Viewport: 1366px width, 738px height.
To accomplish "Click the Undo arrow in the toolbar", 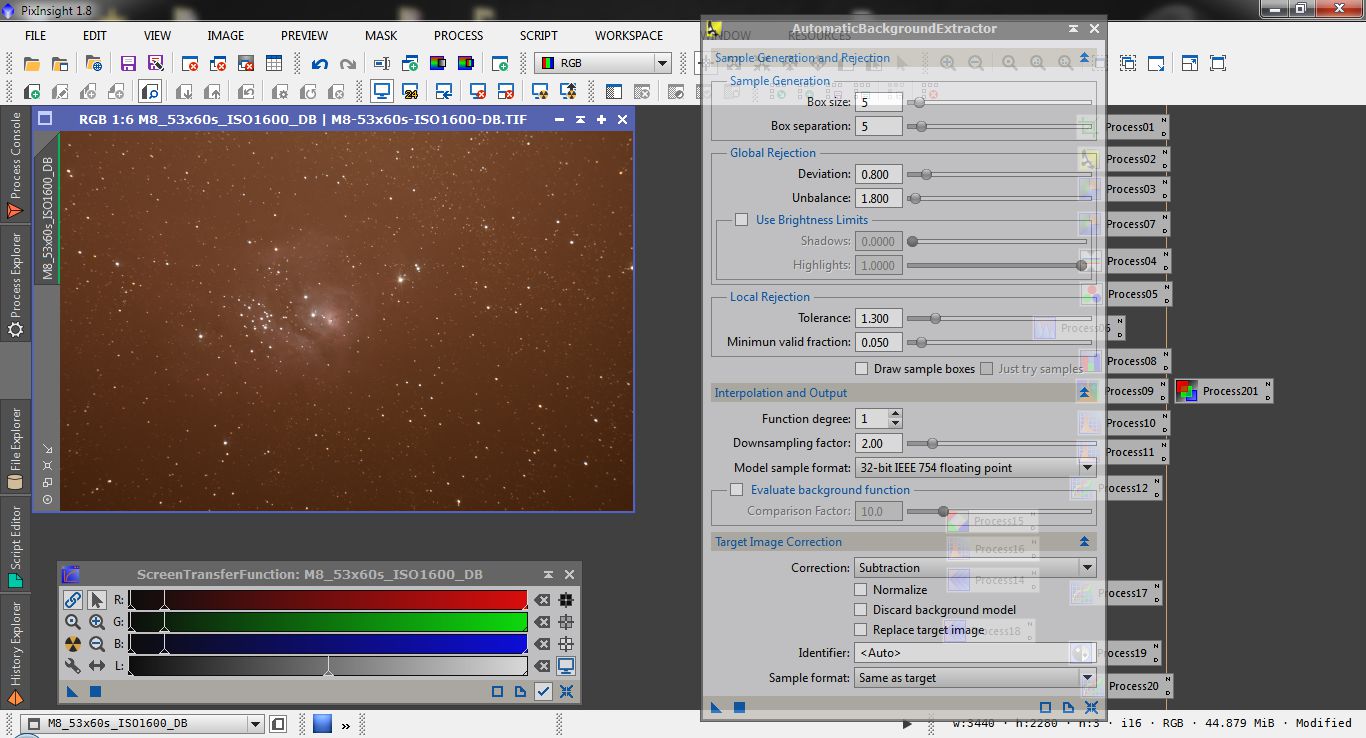I will click(x=319, y=64).
